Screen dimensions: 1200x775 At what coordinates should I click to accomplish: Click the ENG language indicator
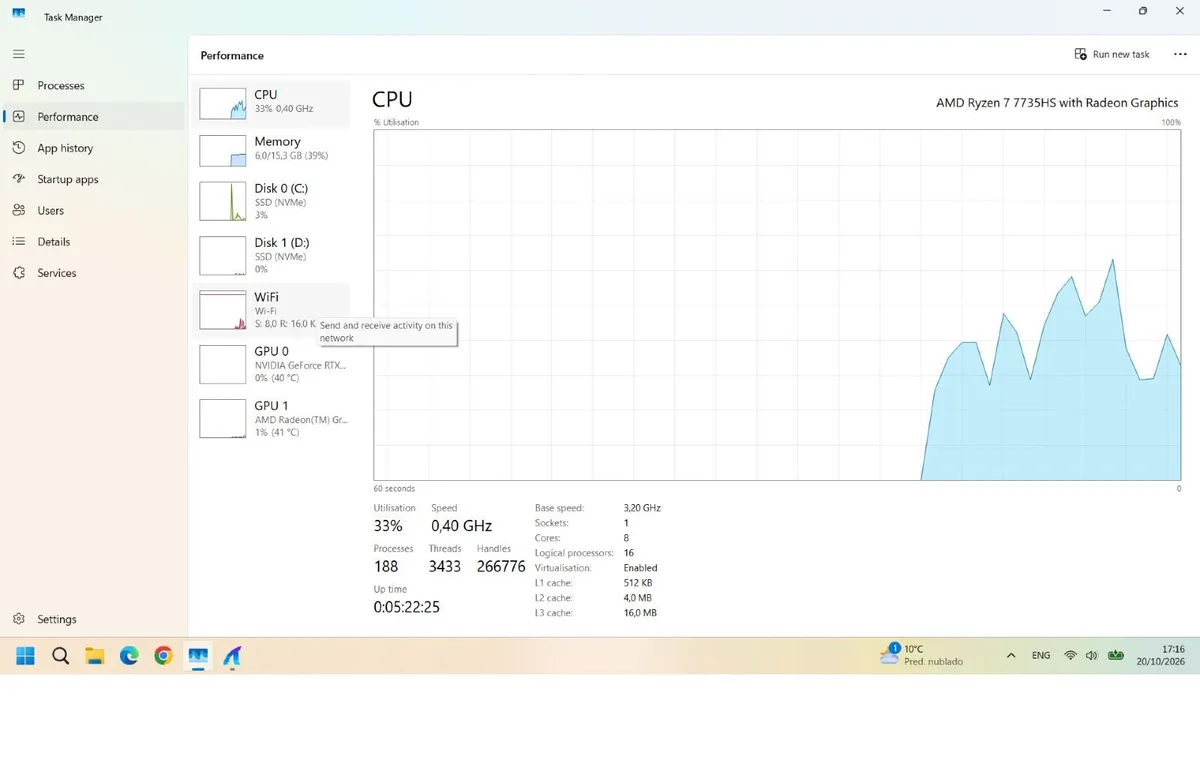click(1041, 656)
